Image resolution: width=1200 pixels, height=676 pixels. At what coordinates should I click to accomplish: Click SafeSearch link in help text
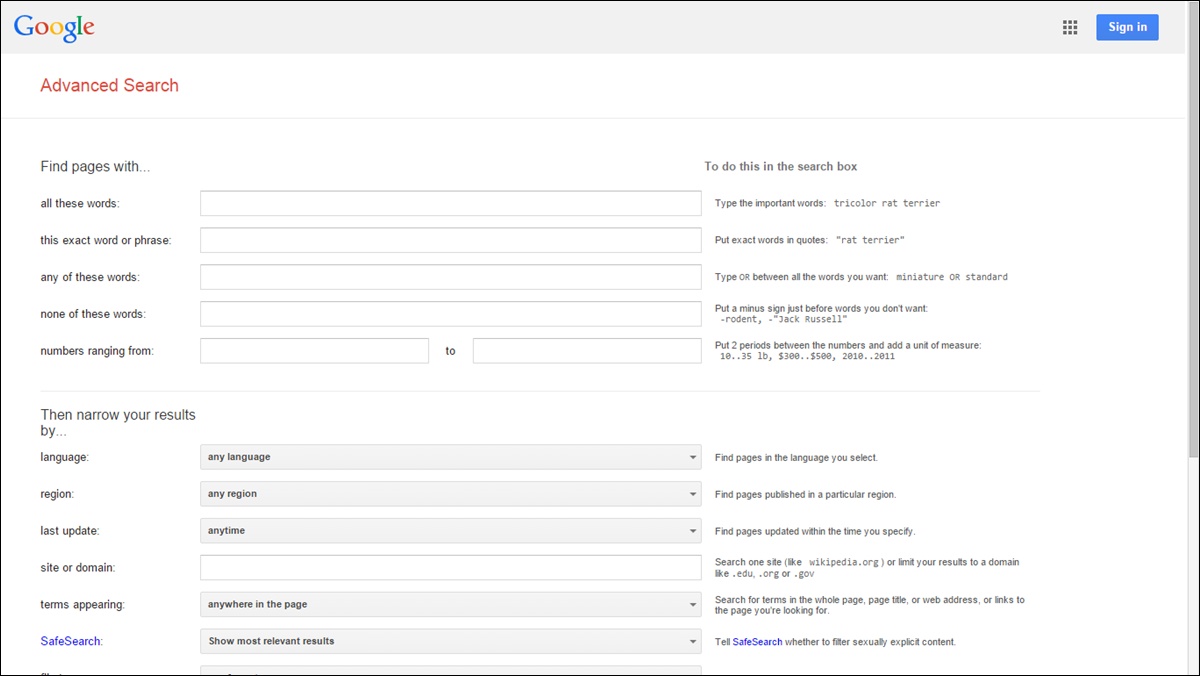pyautogui.click(x=757, y=642)
